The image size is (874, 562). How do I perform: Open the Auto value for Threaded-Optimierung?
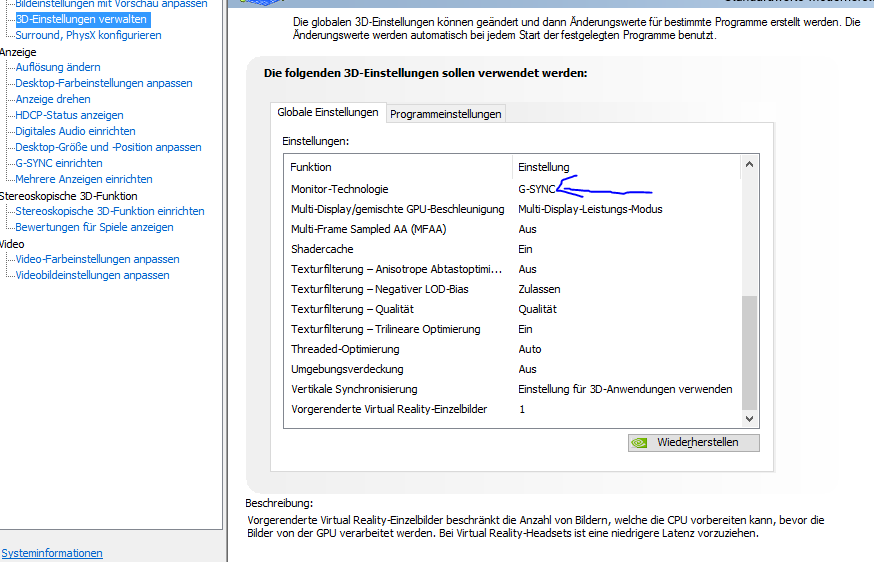(530, 350)
